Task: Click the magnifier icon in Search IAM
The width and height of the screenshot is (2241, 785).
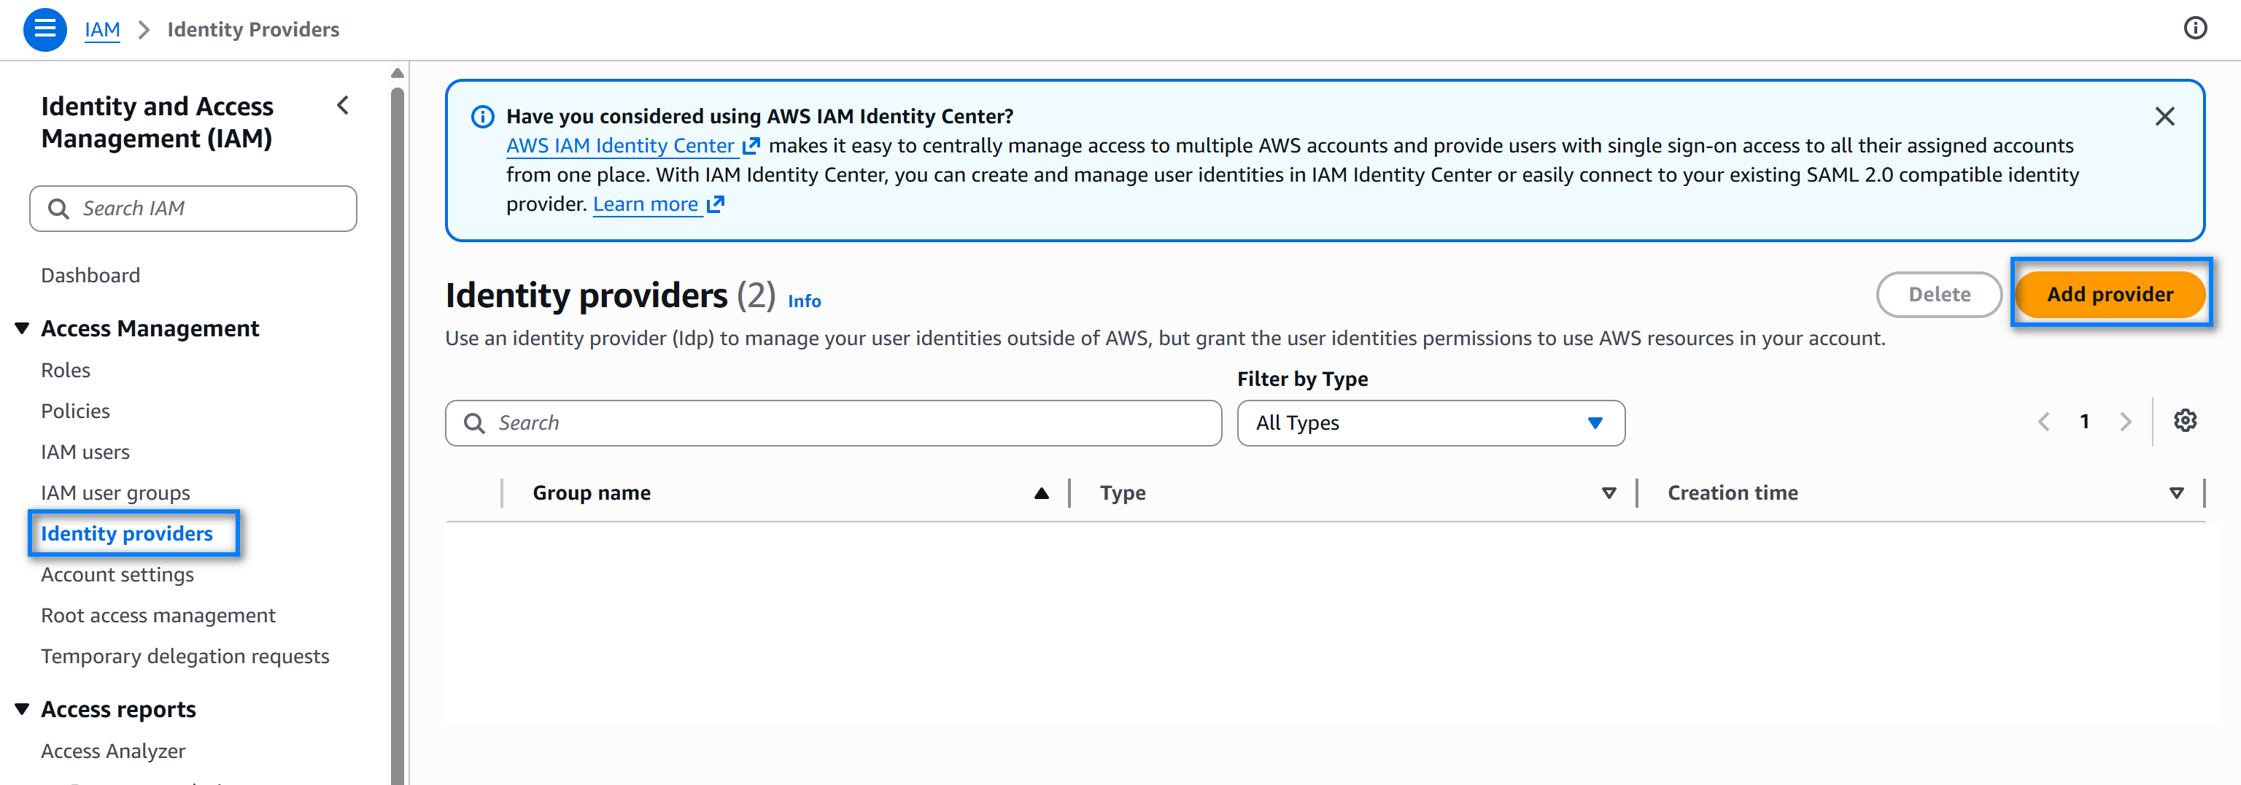Action: click(x=59, y=208)
